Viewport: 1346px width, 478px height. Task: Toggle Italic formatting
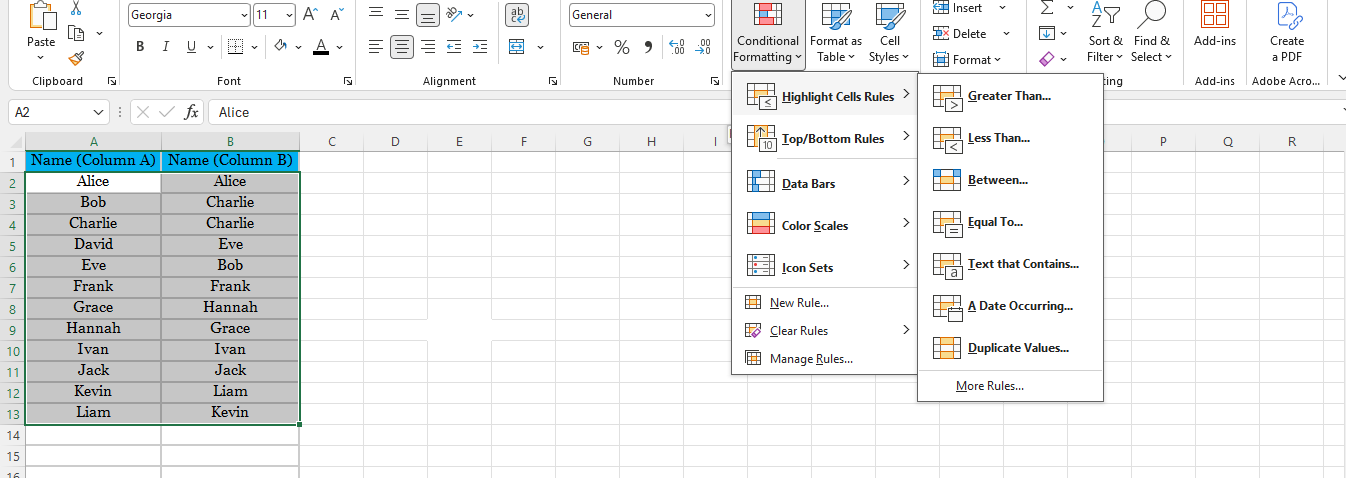tap(165, 47)
